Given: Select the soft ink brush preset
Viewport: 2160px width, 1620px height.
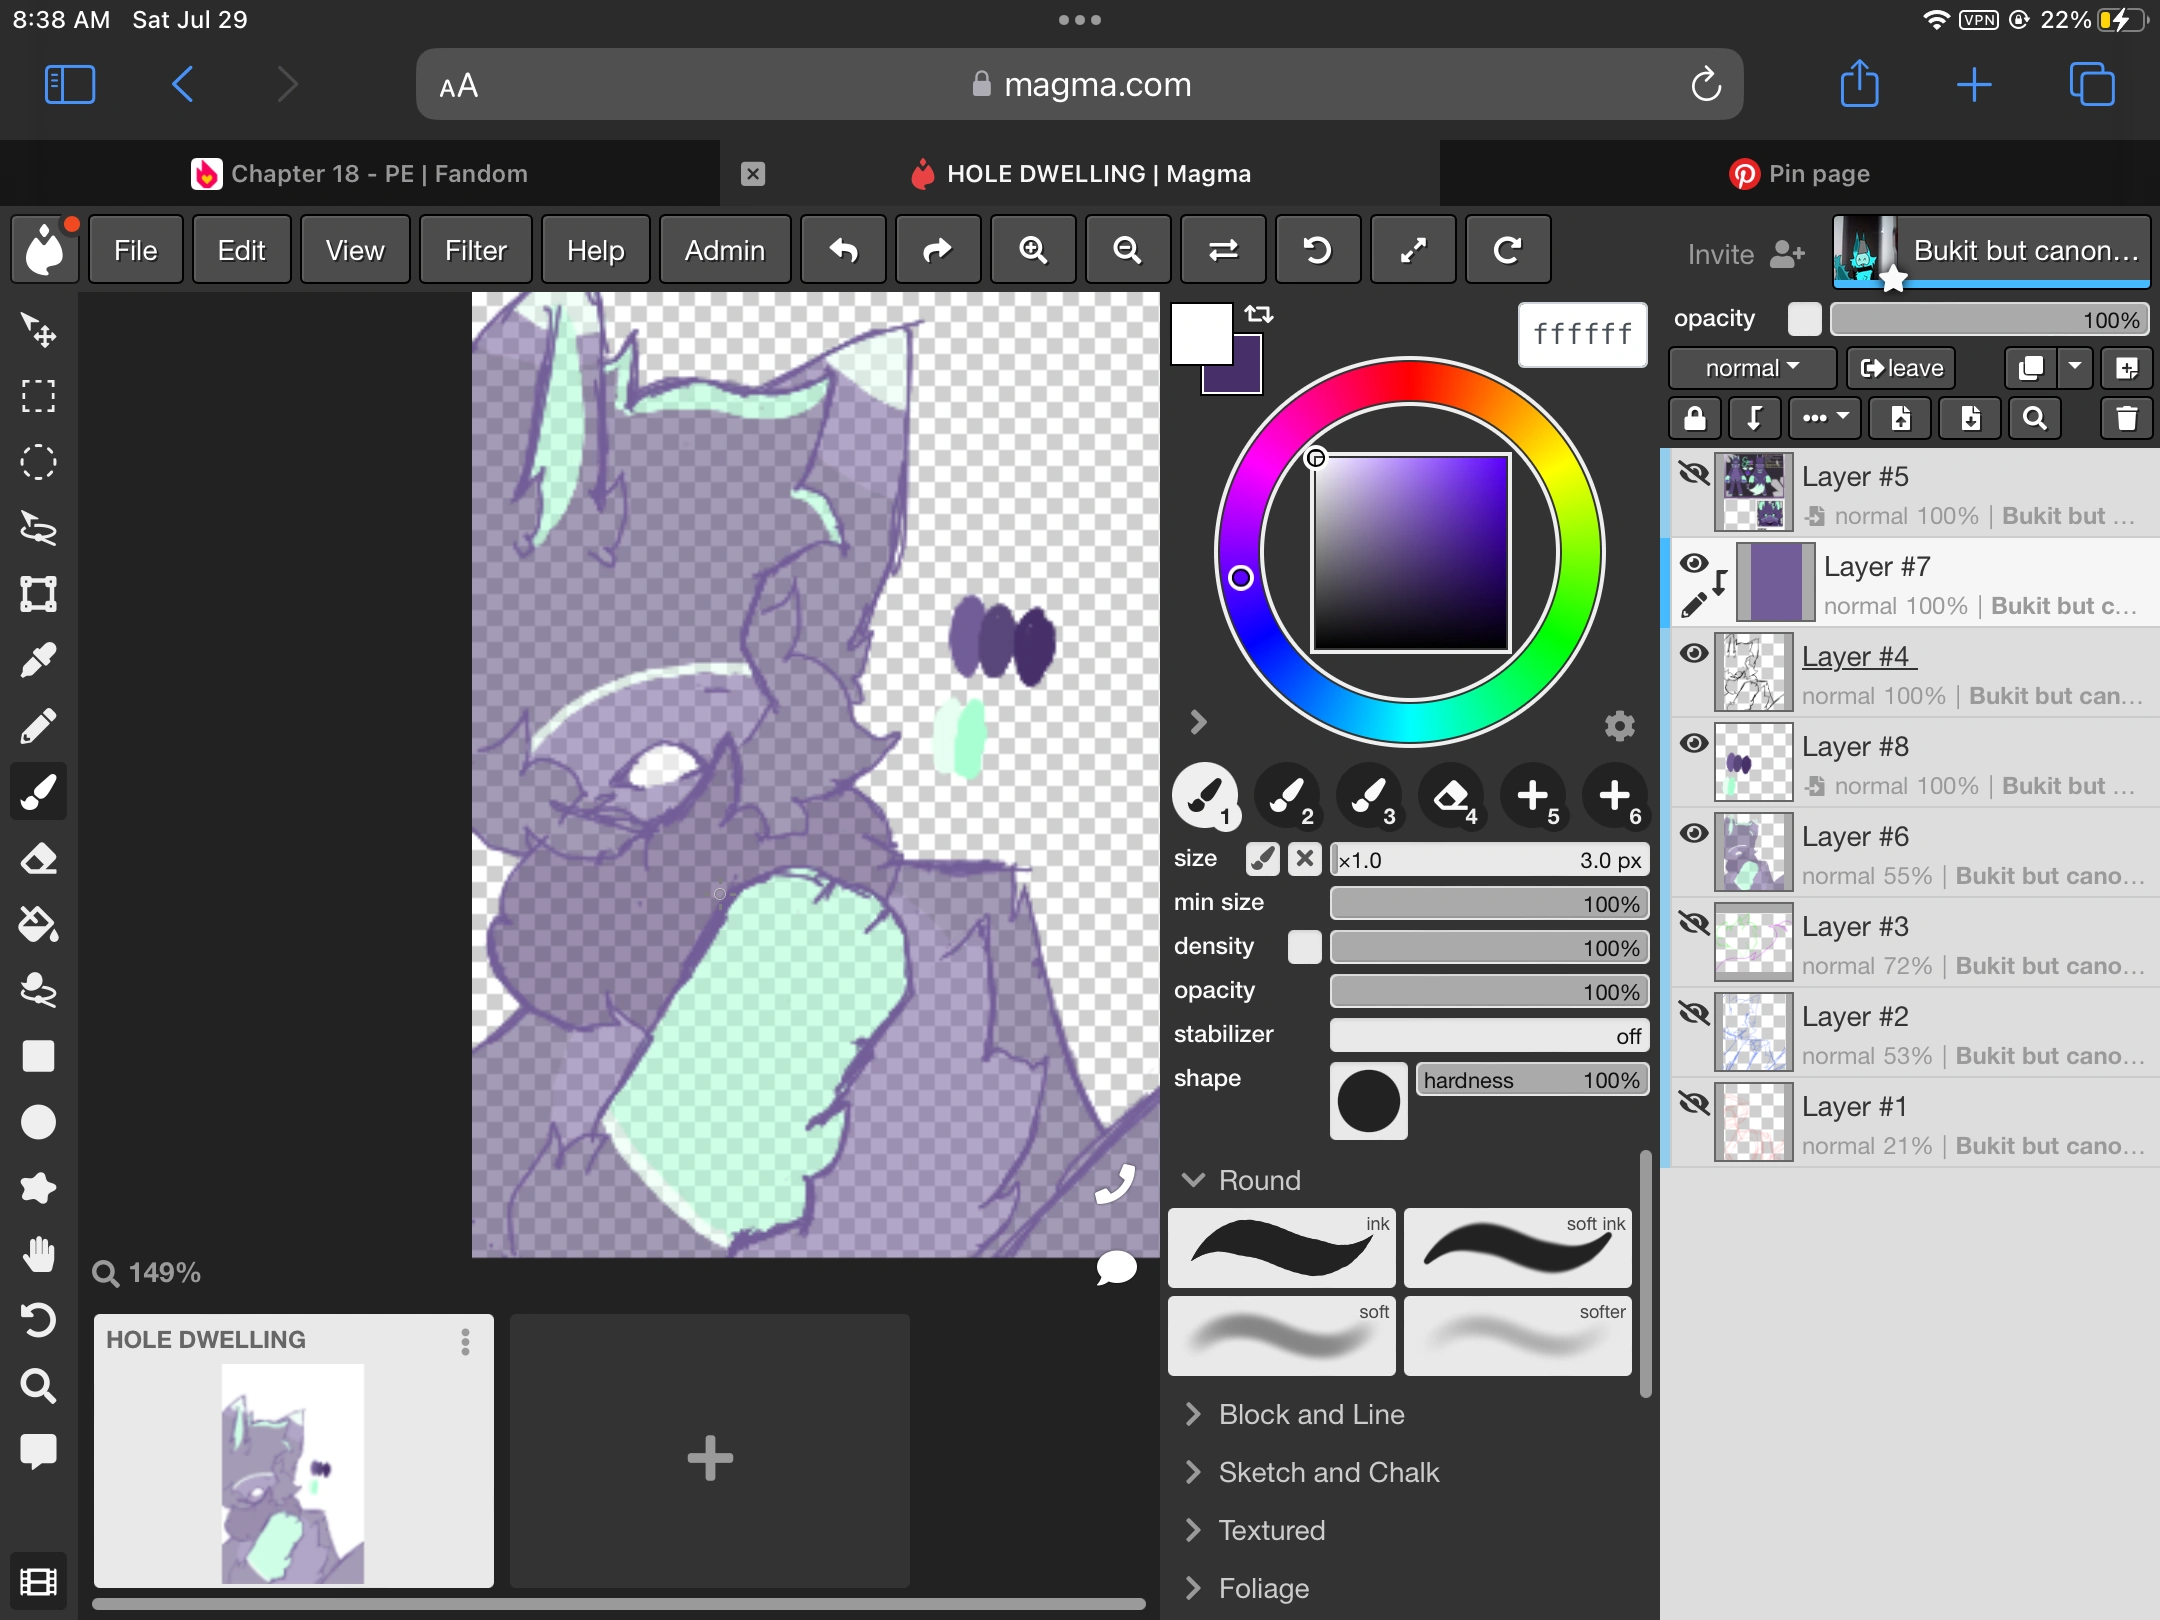Looking at the screenshot, I should pyautogui.click(x=1516, y=1248).
